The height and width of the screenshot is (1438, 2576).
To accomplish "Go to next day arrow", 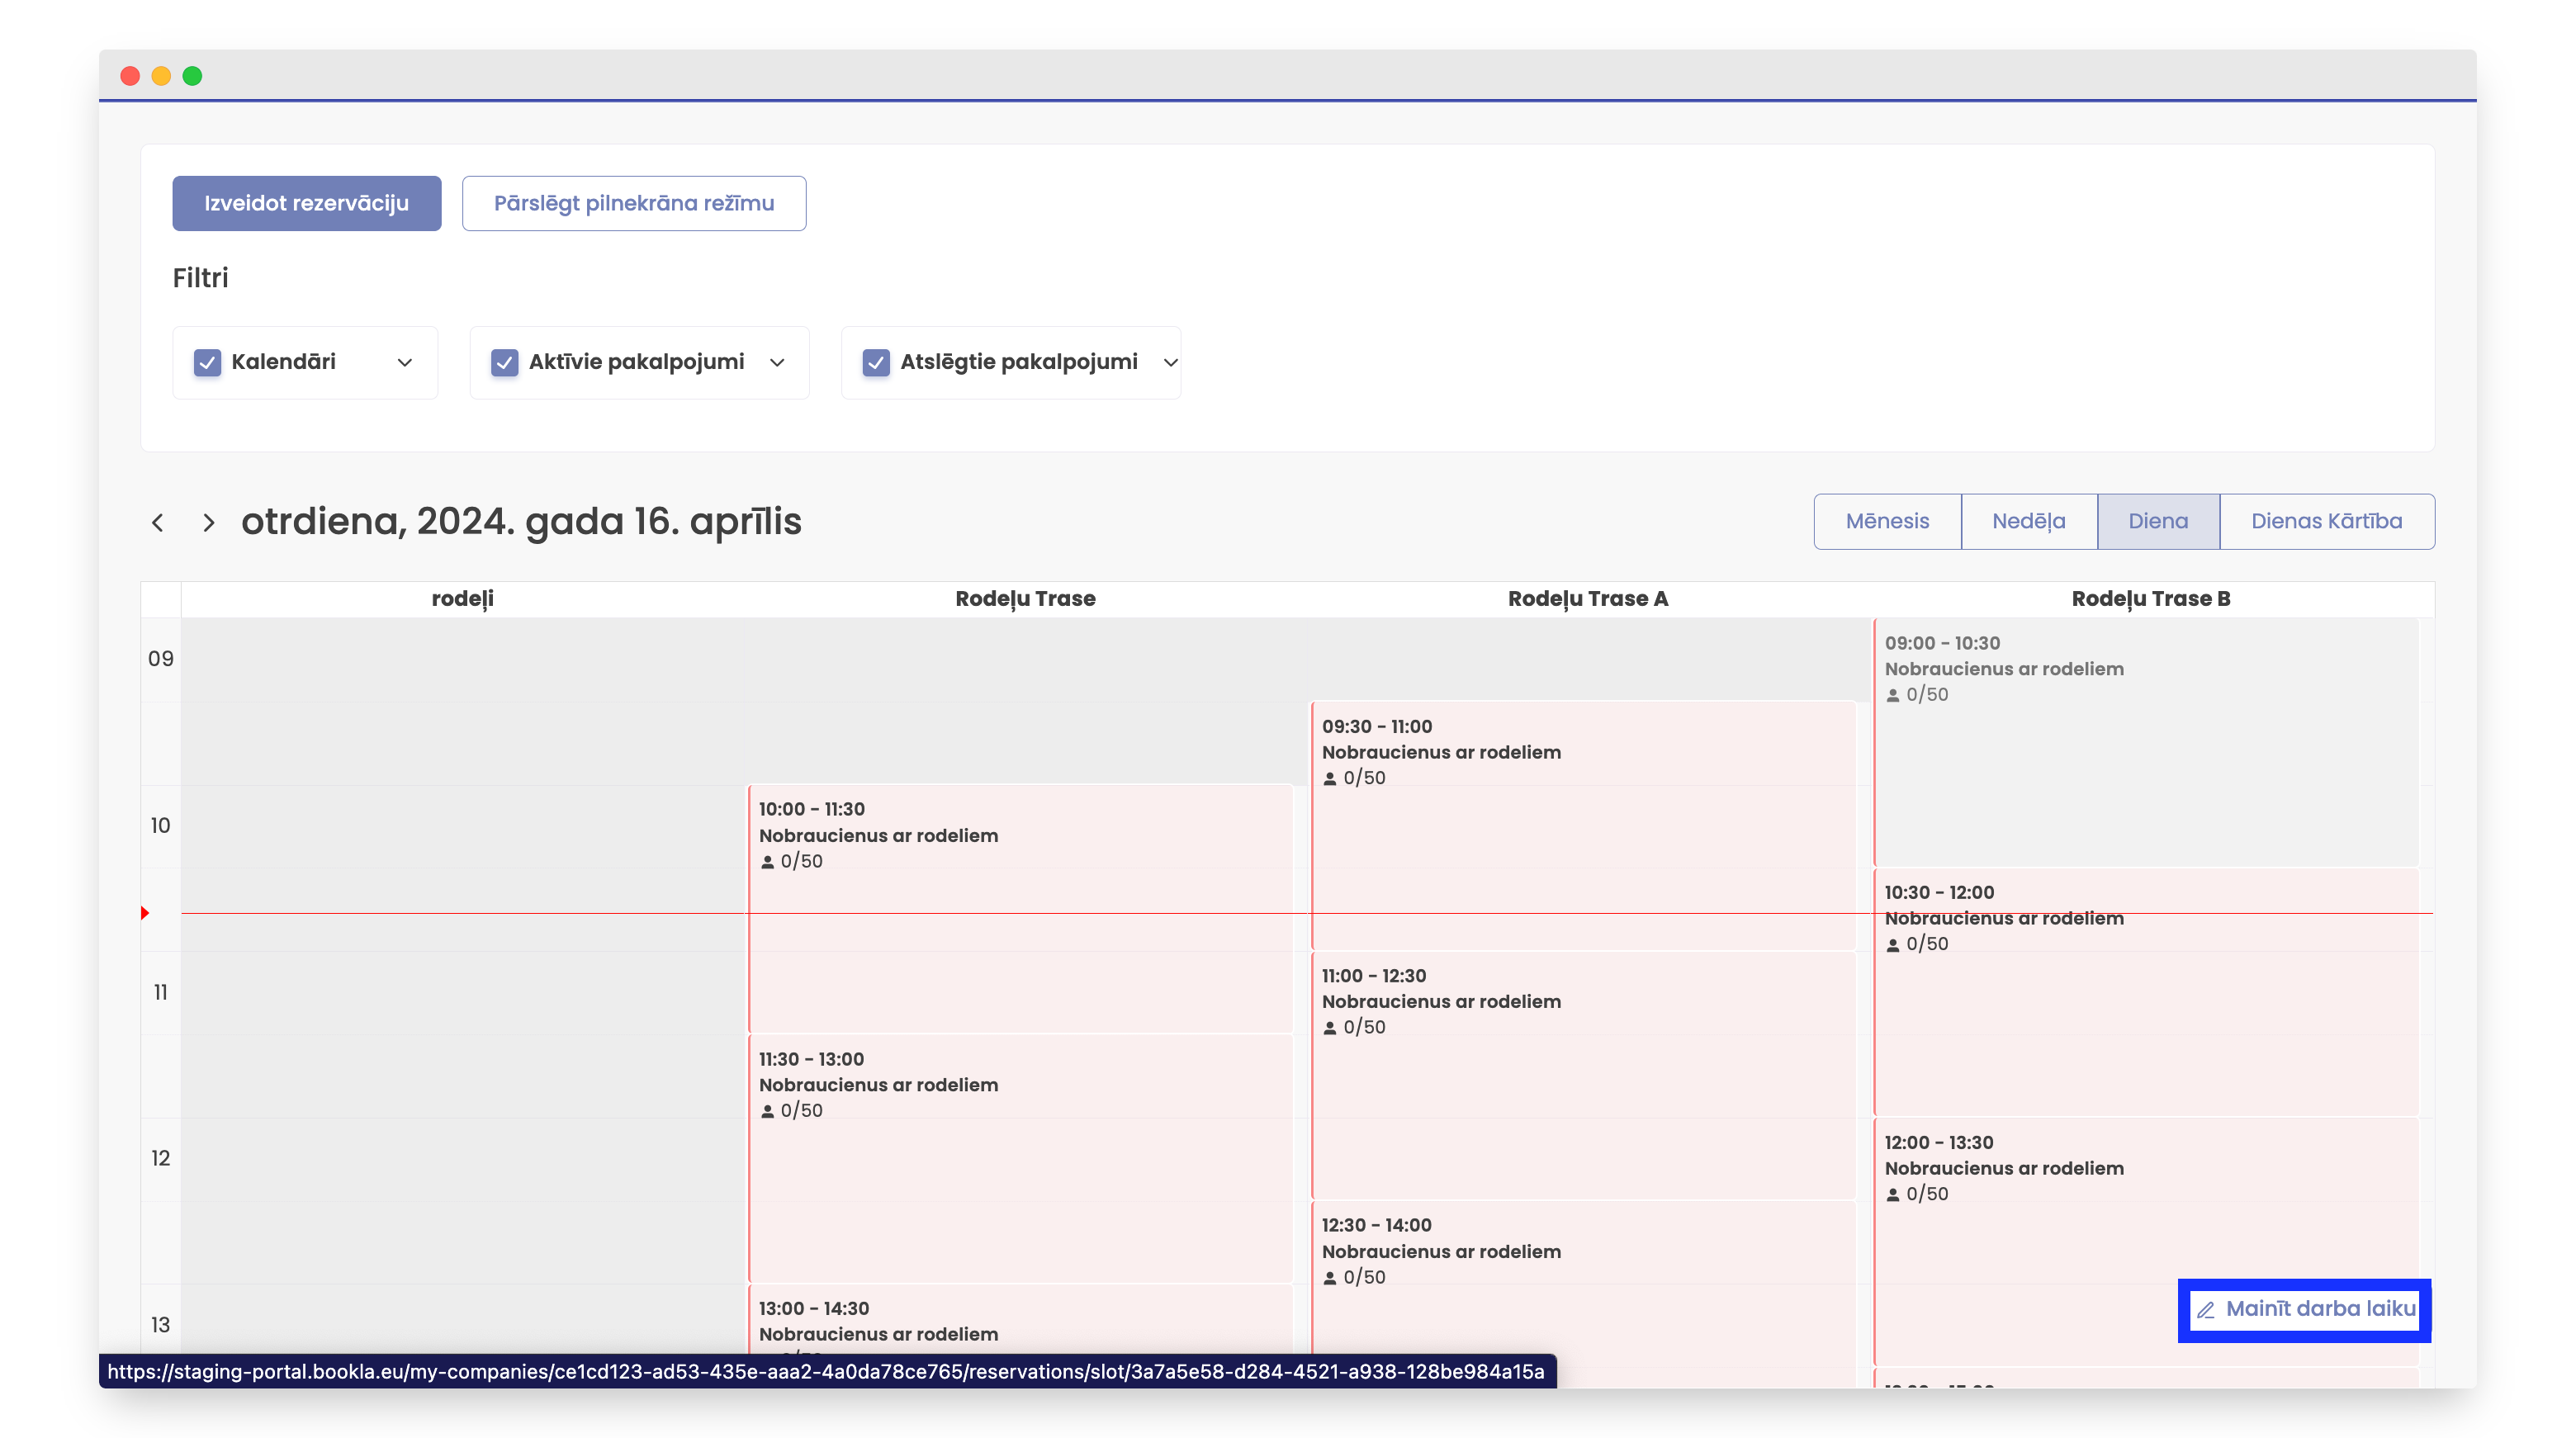I will pos(208,522).
